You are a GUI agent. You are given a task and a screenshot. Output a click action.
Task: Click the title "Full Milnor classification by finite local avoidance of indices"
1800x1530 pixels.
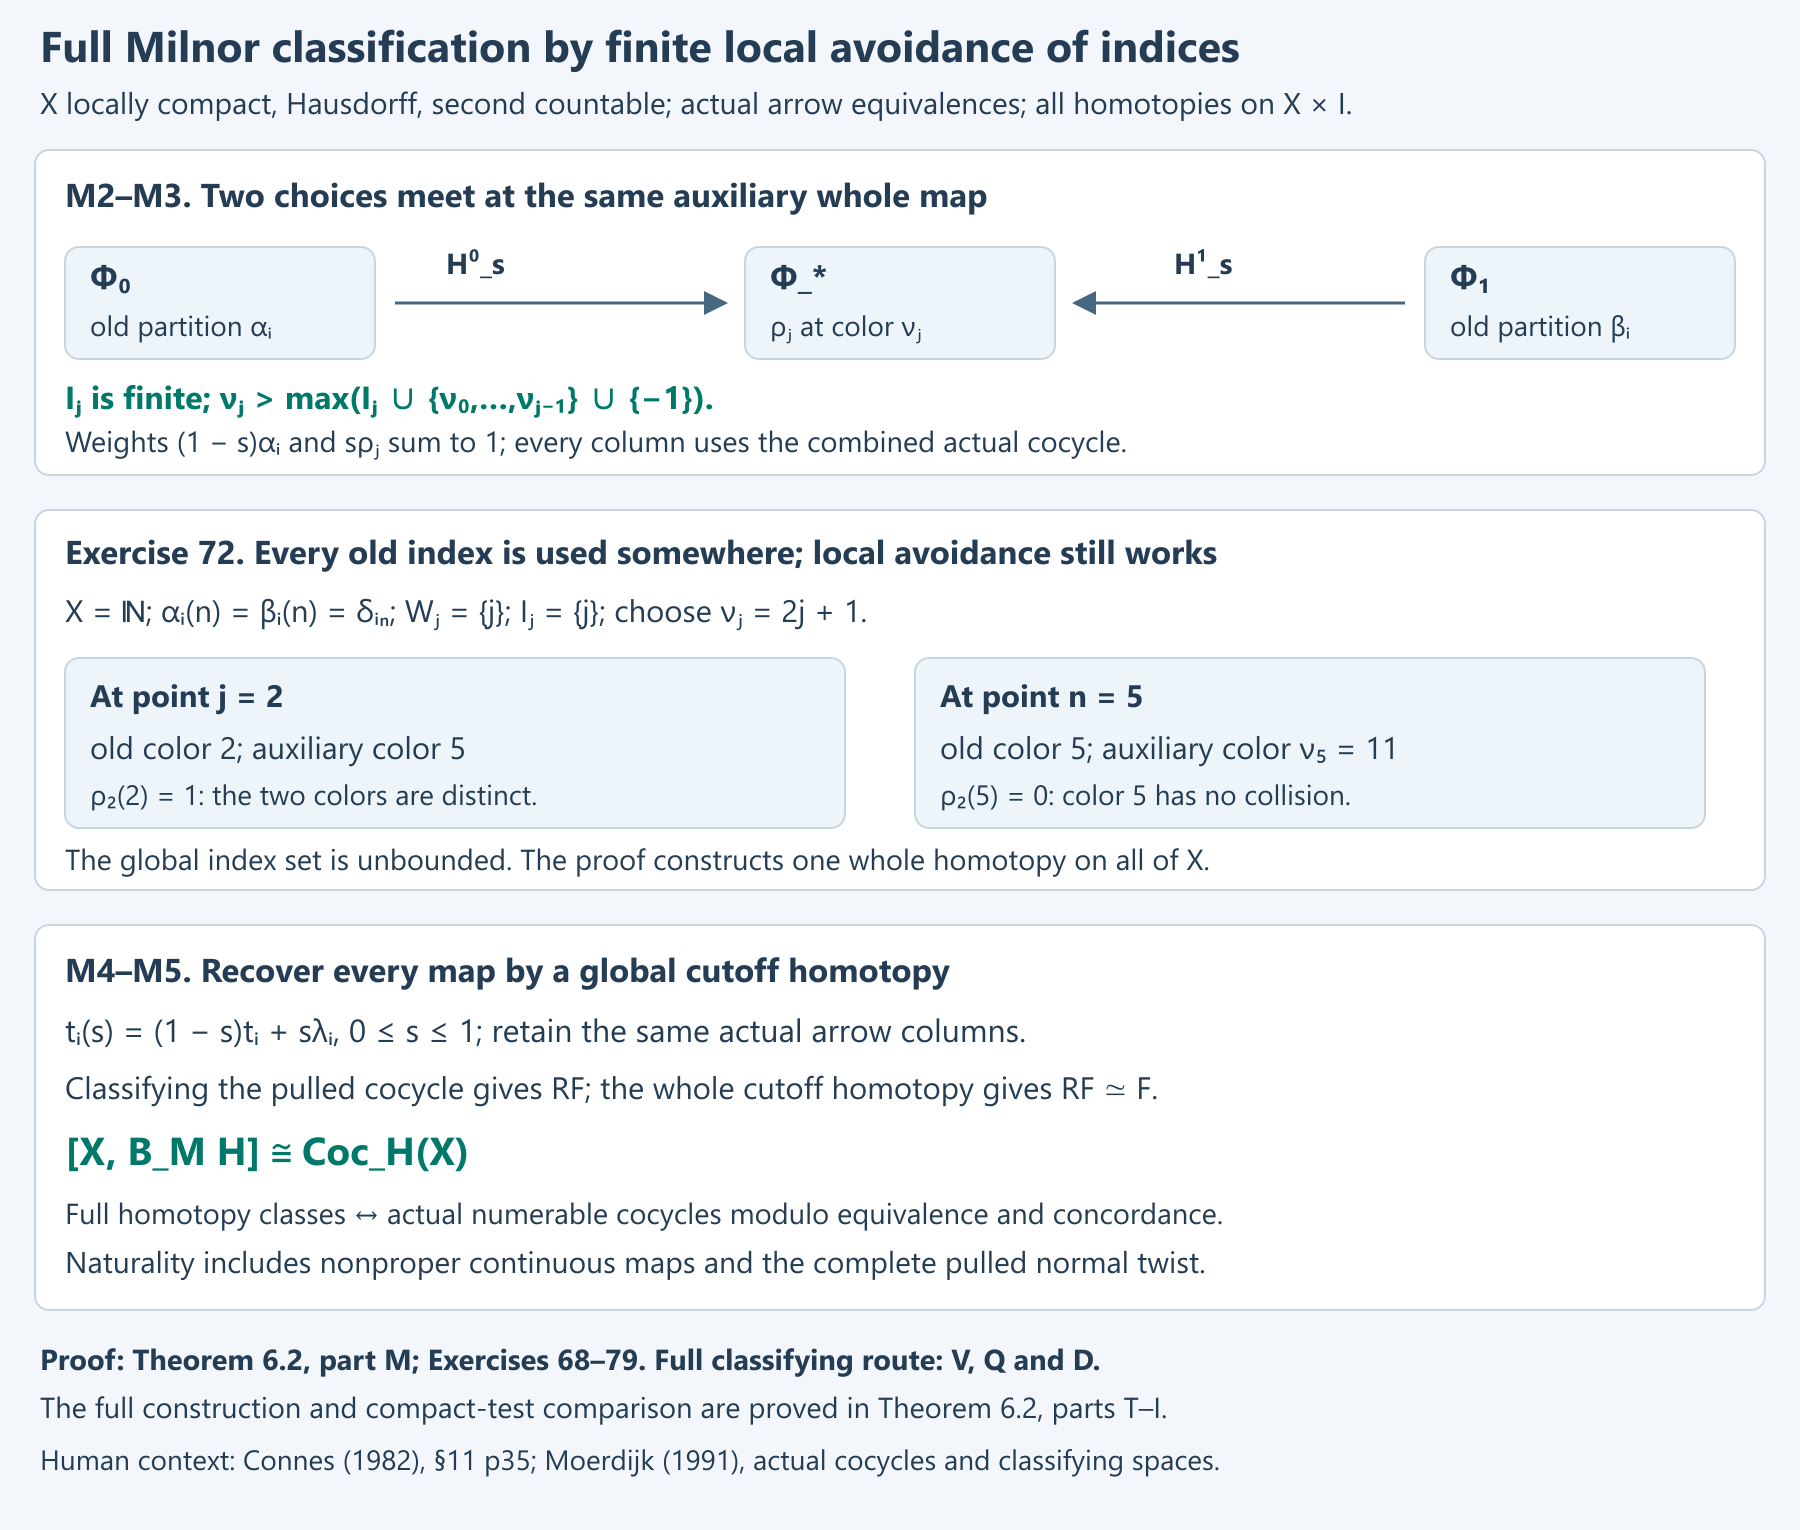640,48
